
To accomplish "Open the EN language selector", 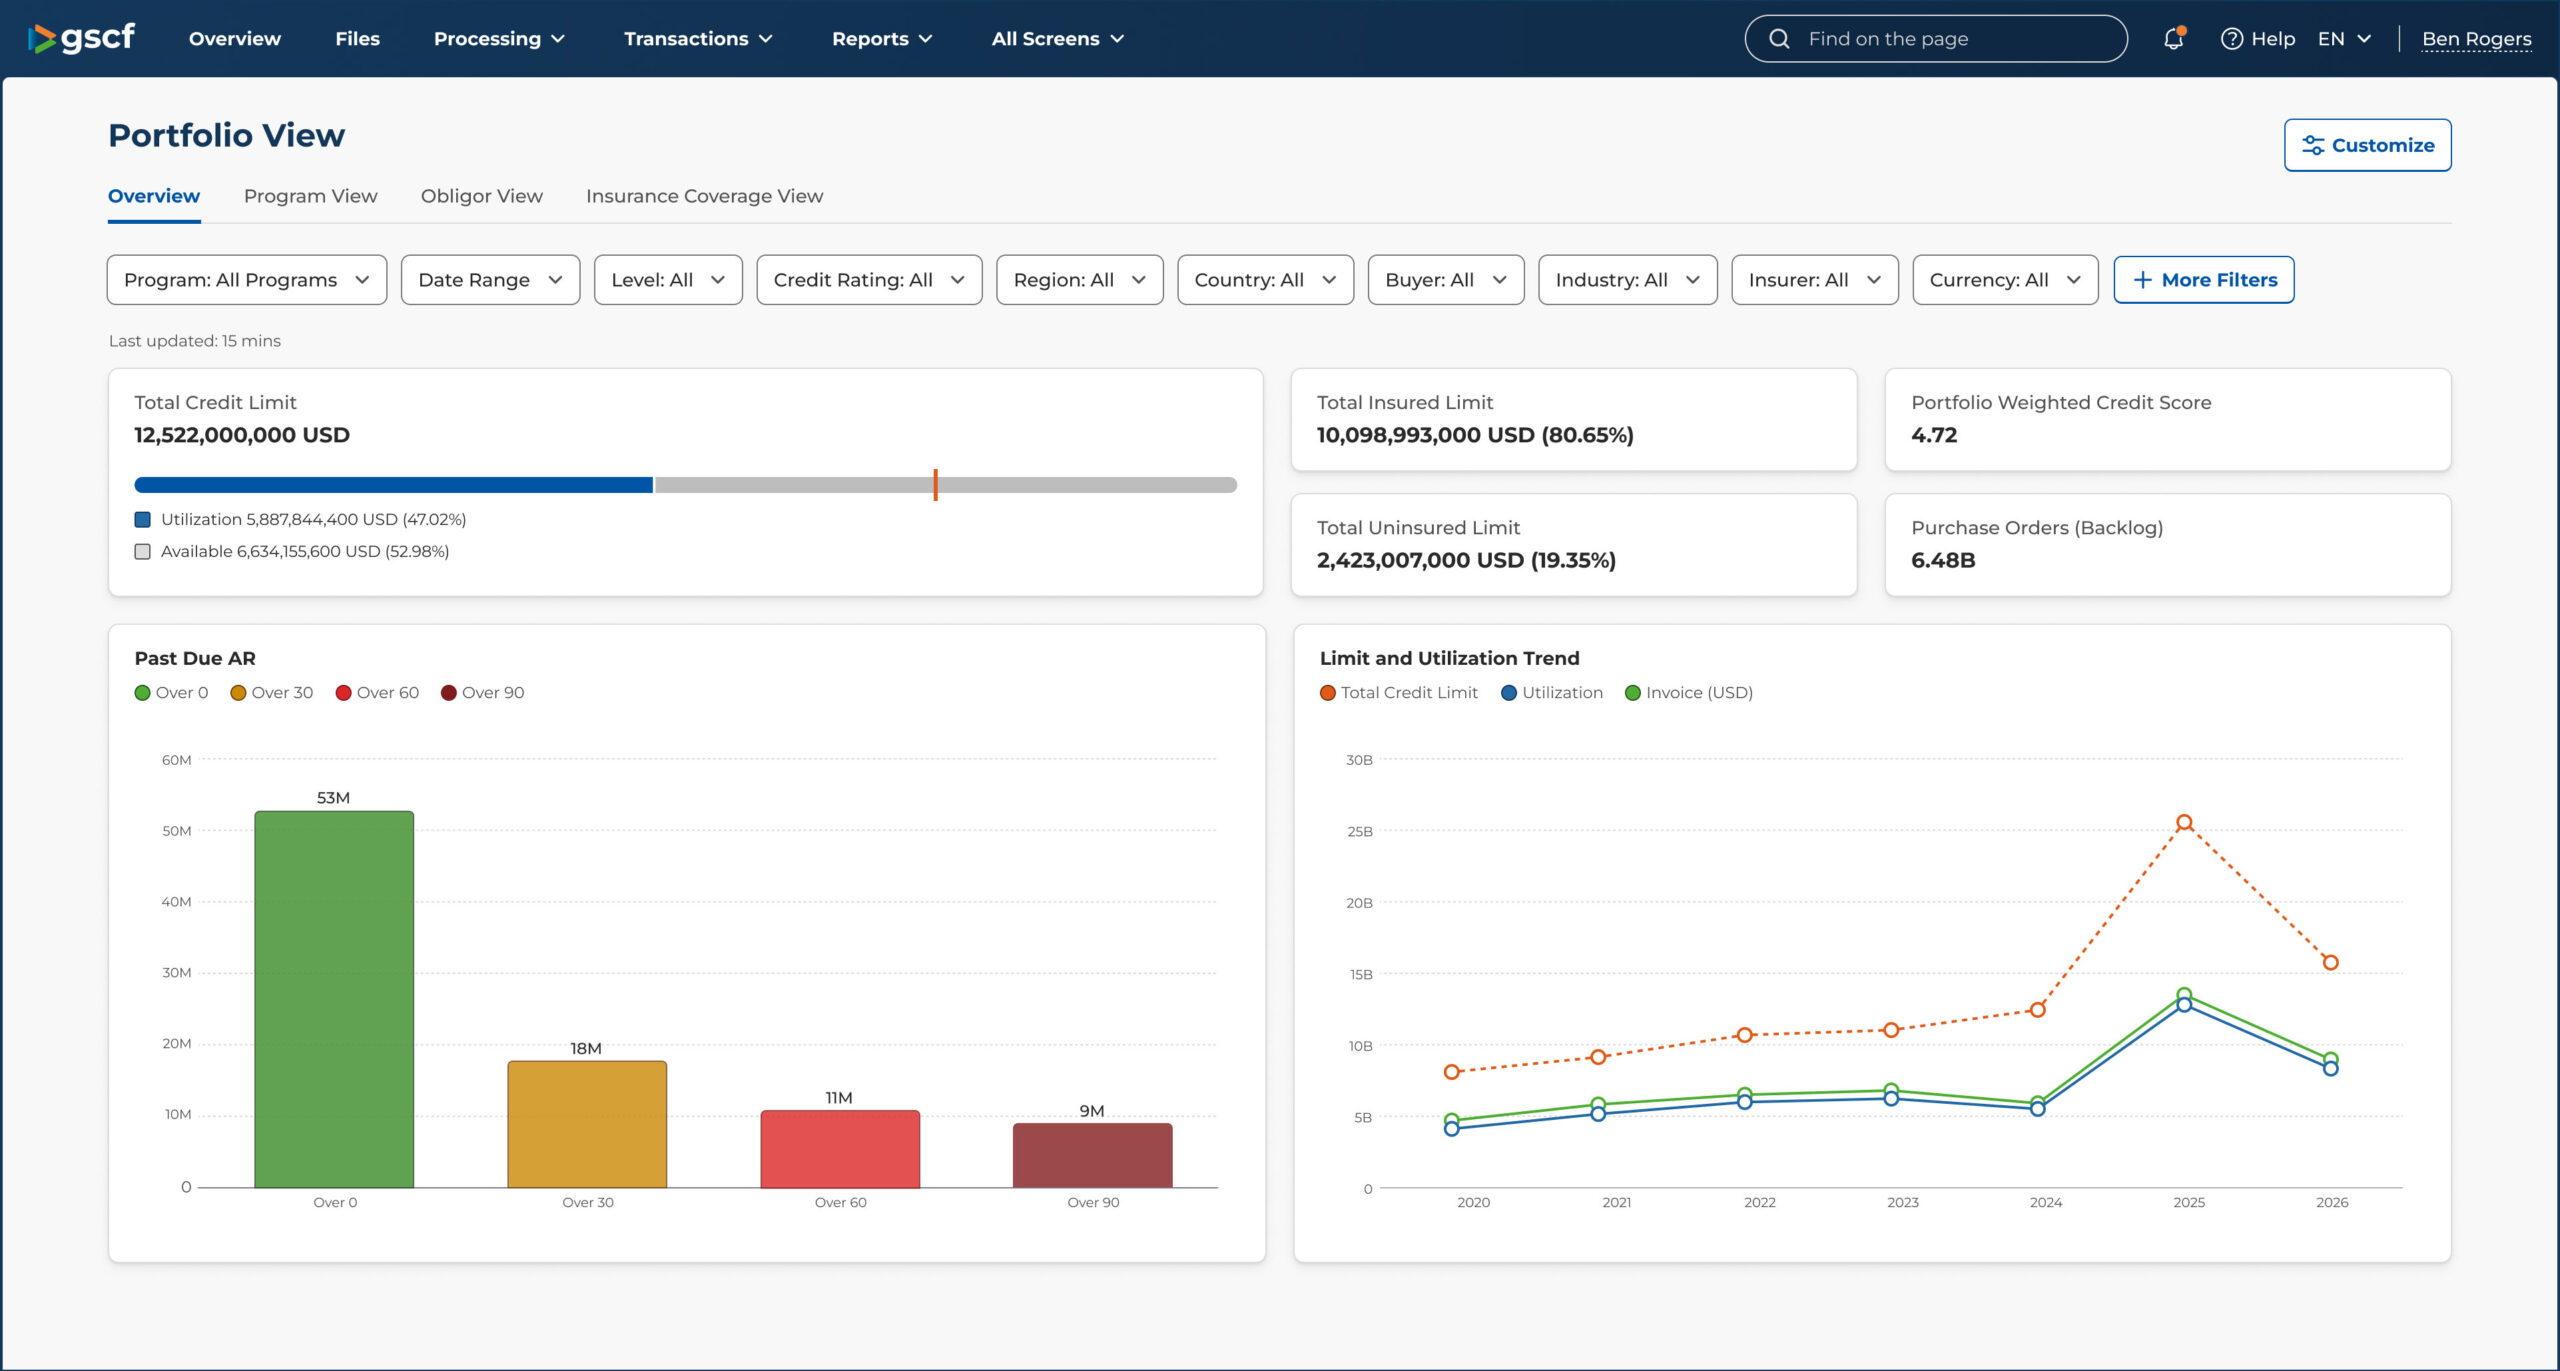I will point(2343,39).
